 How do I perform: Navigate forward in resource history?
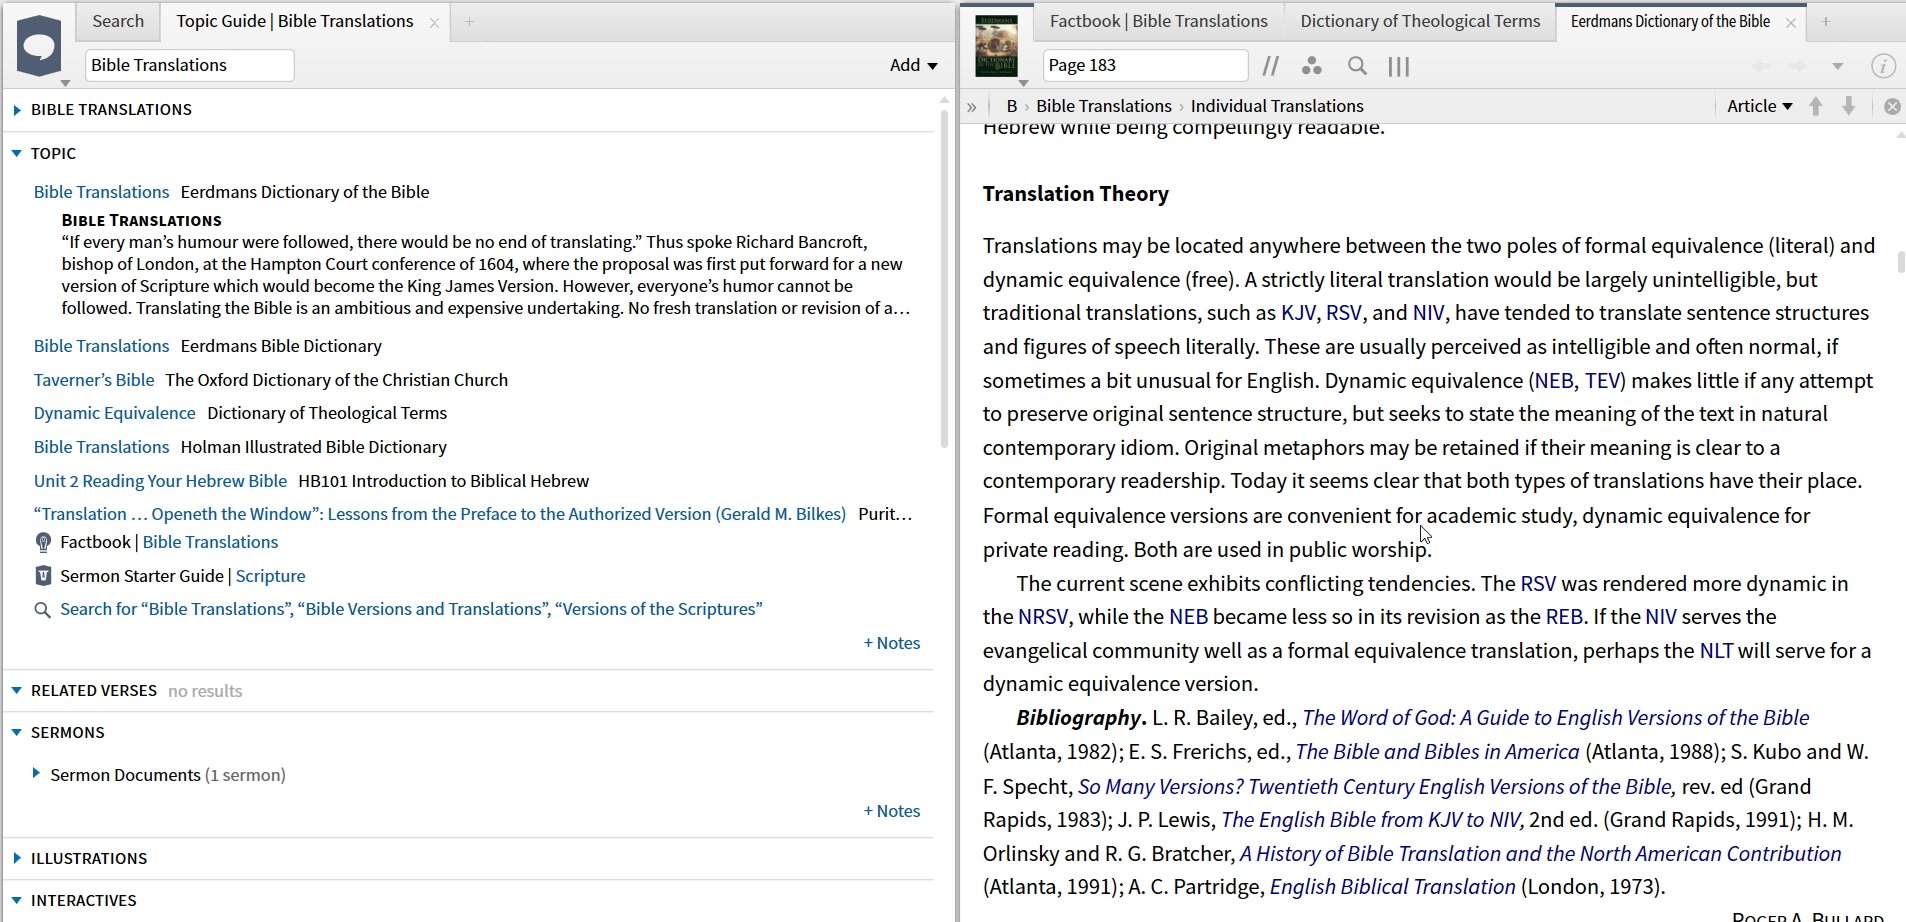1798,66
